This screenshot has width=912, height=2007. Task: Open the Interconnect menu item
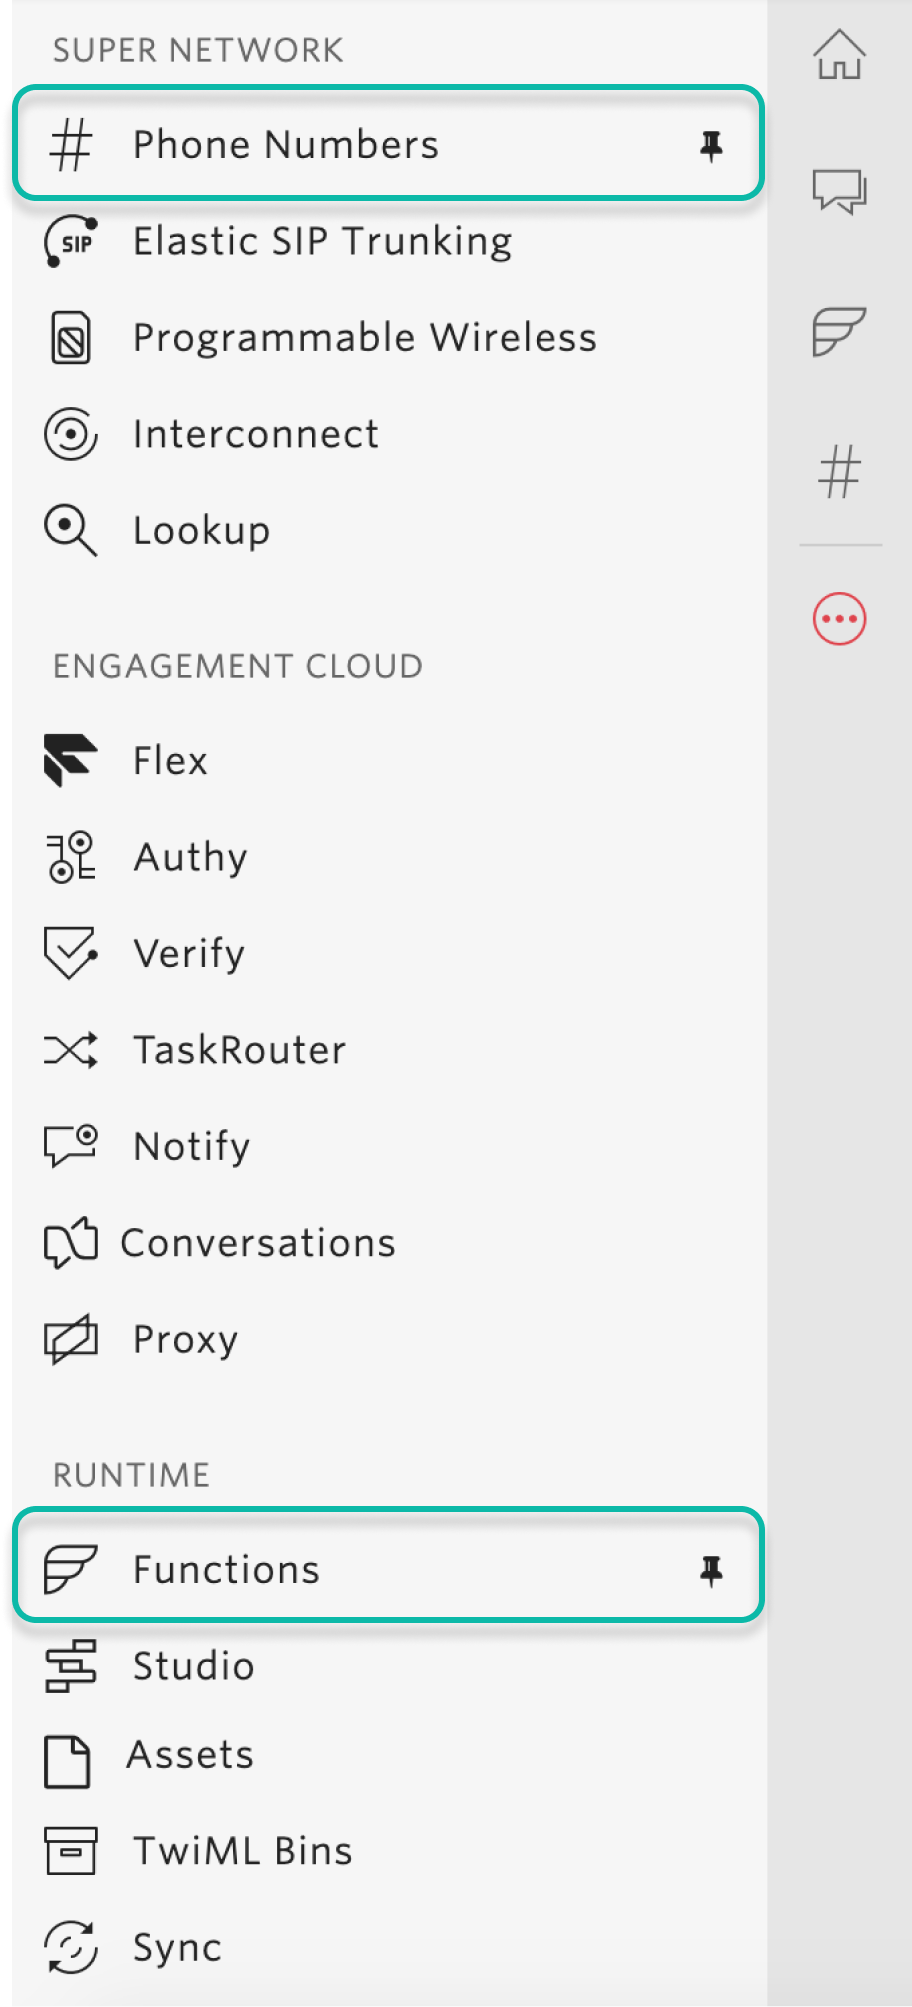(x=256, y=434)
